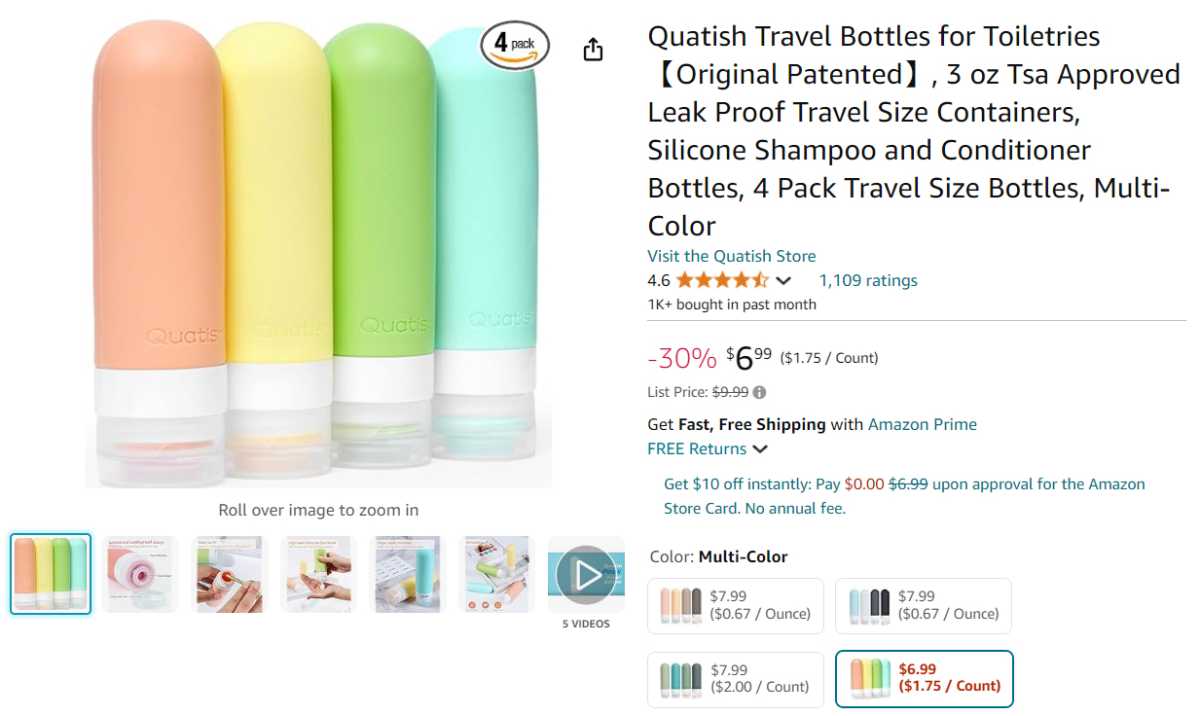The image size is (1200, 716).
Task: View the third thumbnail with hand filling bottle
Action: click(229, 574)
